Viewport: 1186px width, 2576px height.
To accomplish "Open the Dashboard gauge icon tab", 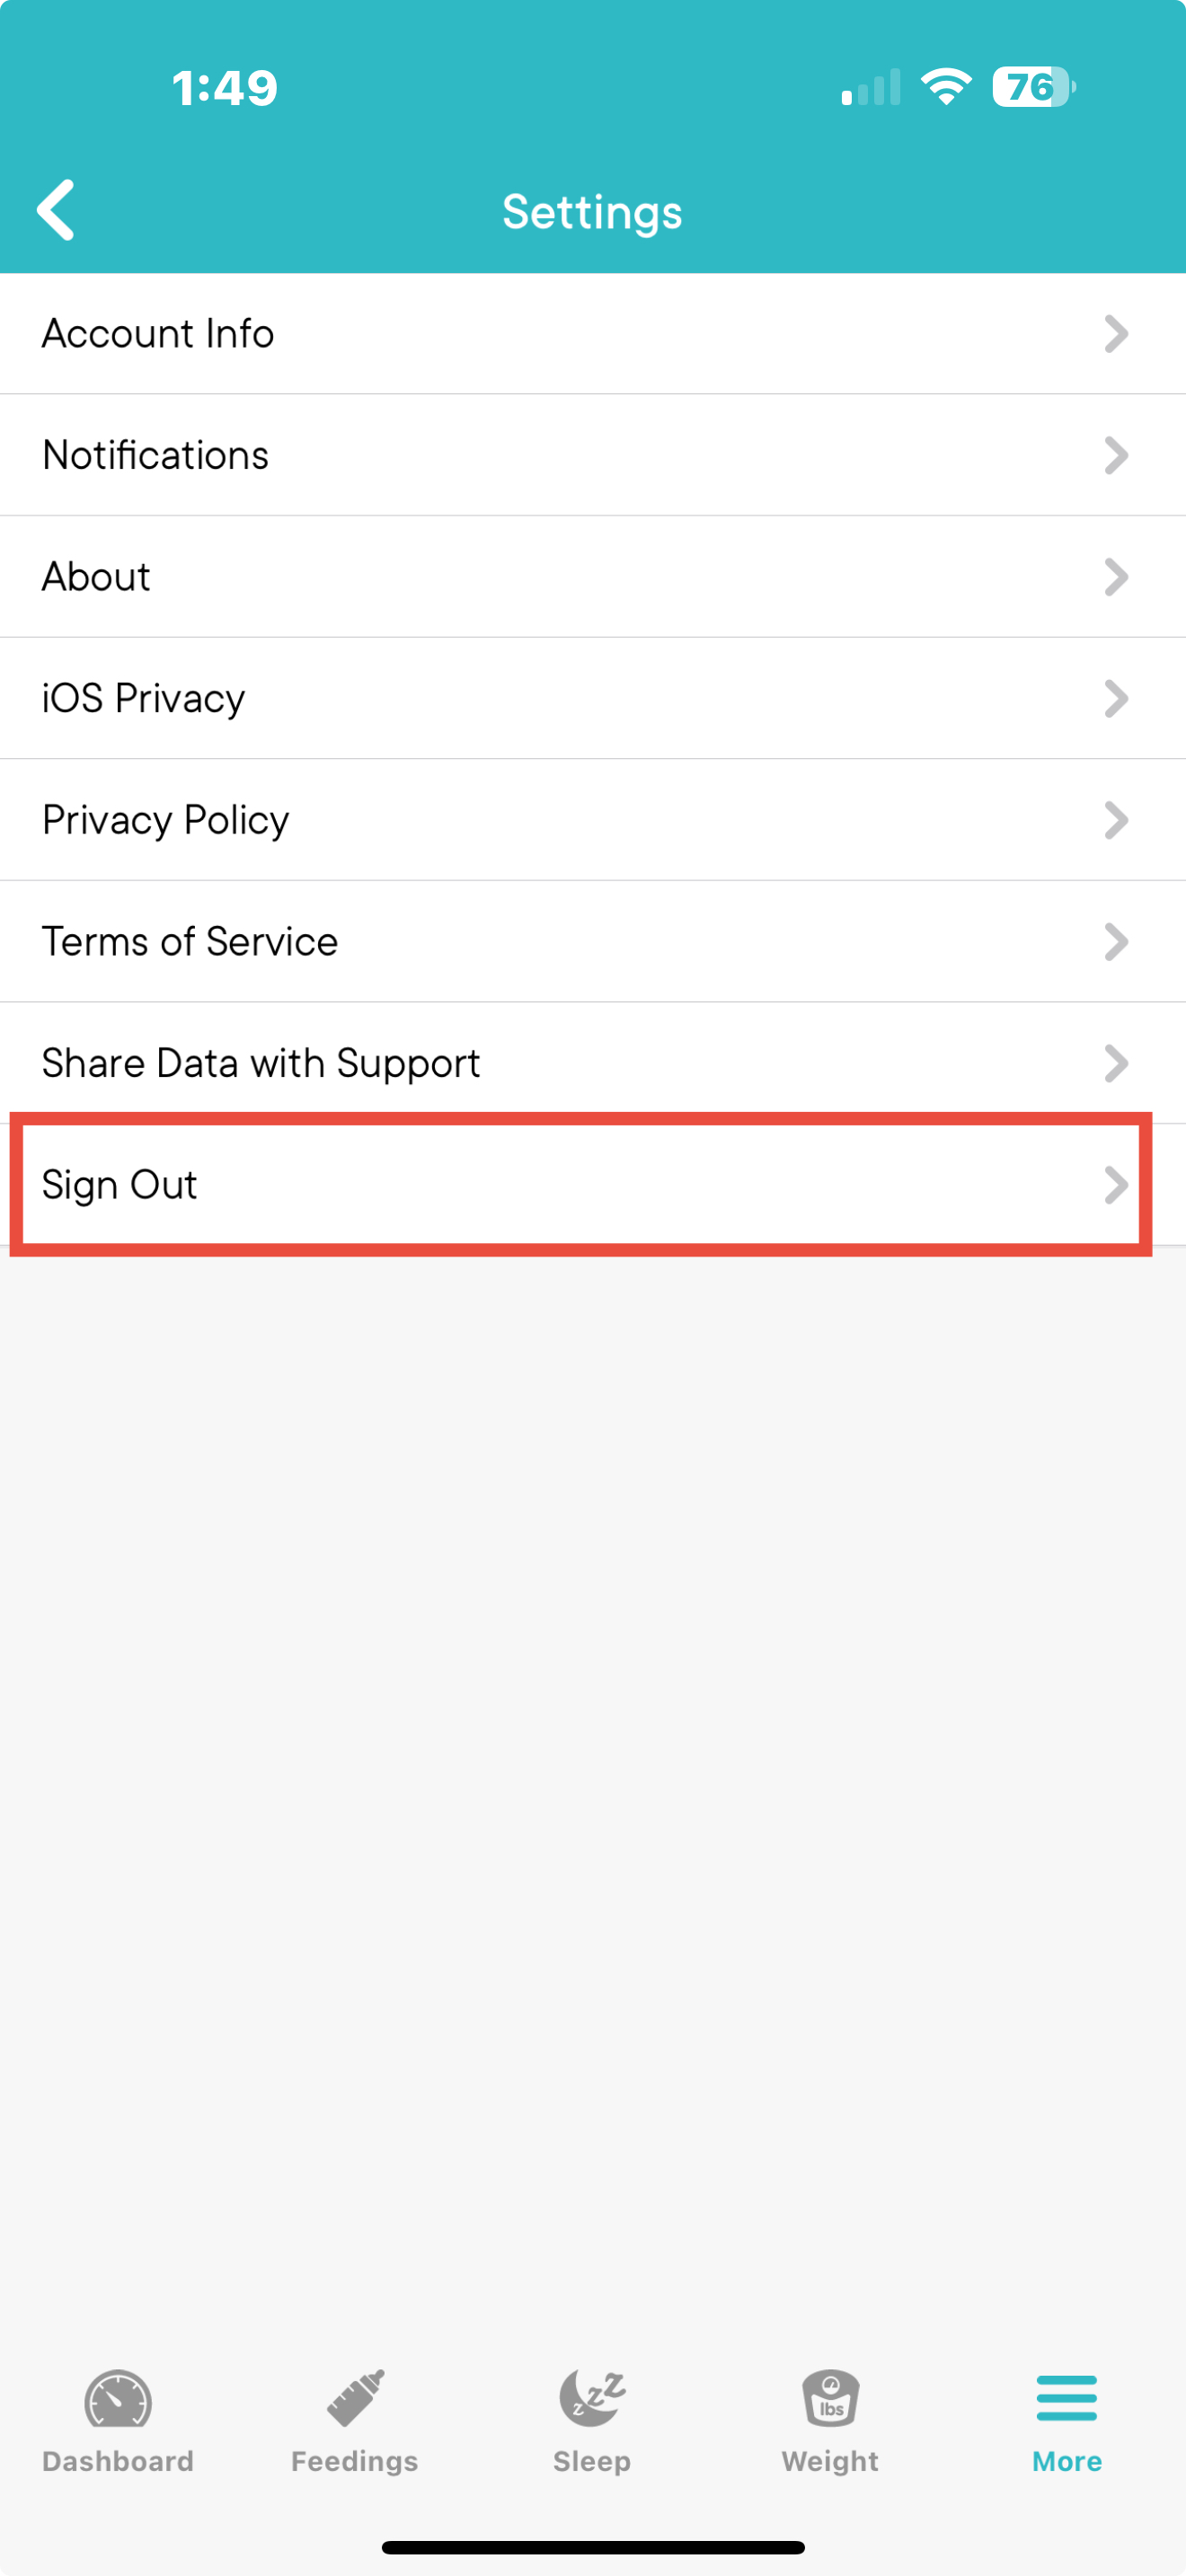I will [x=118, y=2399].
